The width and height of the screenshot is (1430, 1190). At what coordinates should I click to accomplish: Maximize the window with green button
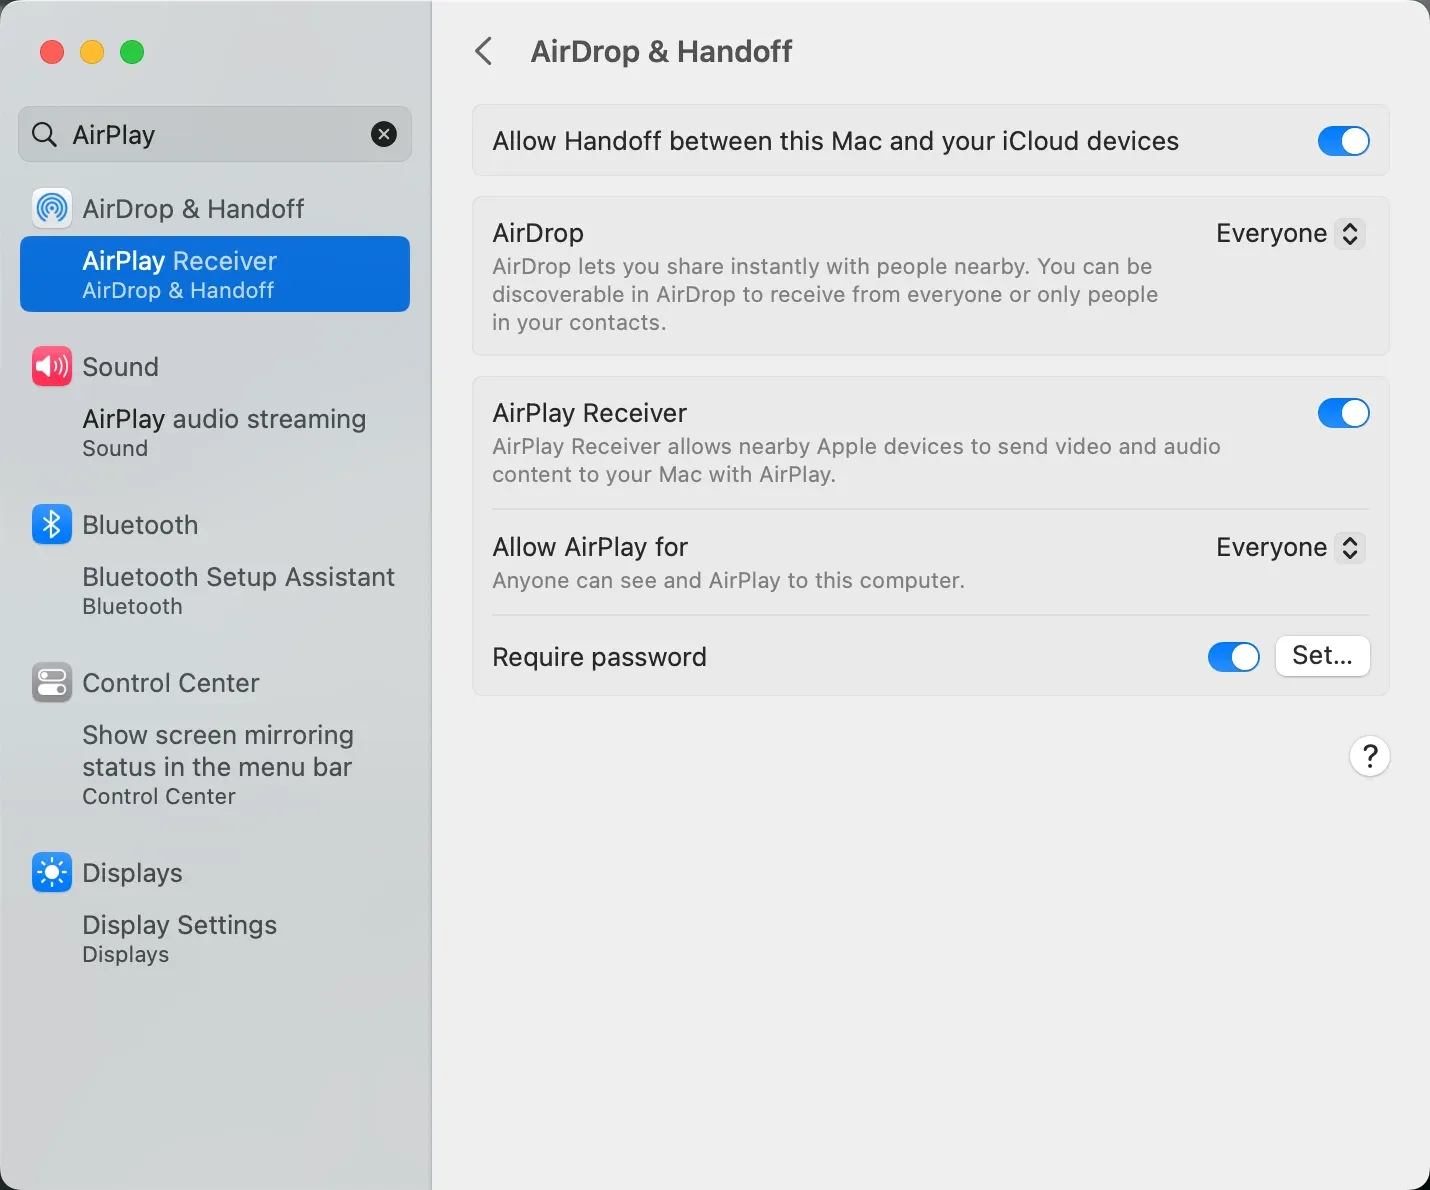coord(132,52)
